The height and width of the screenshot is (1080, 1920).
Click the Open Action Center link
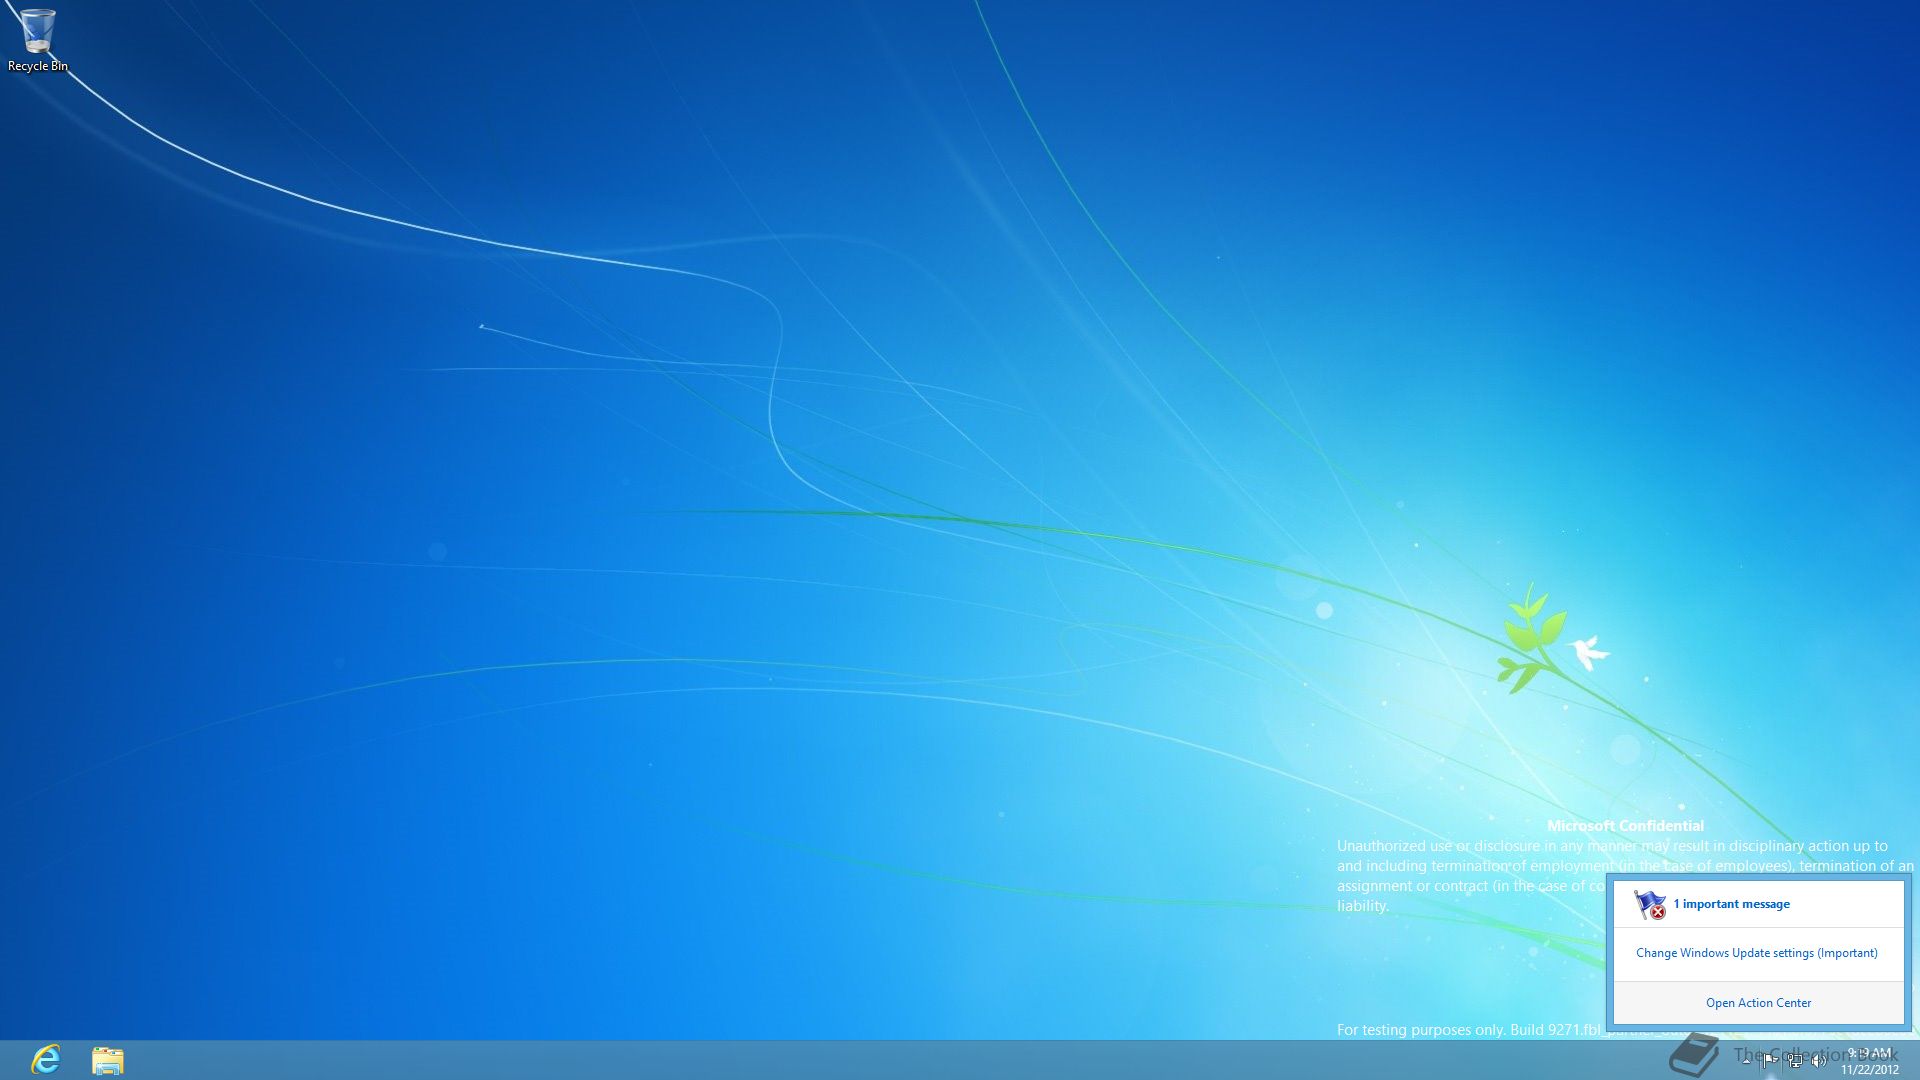1758,1003
